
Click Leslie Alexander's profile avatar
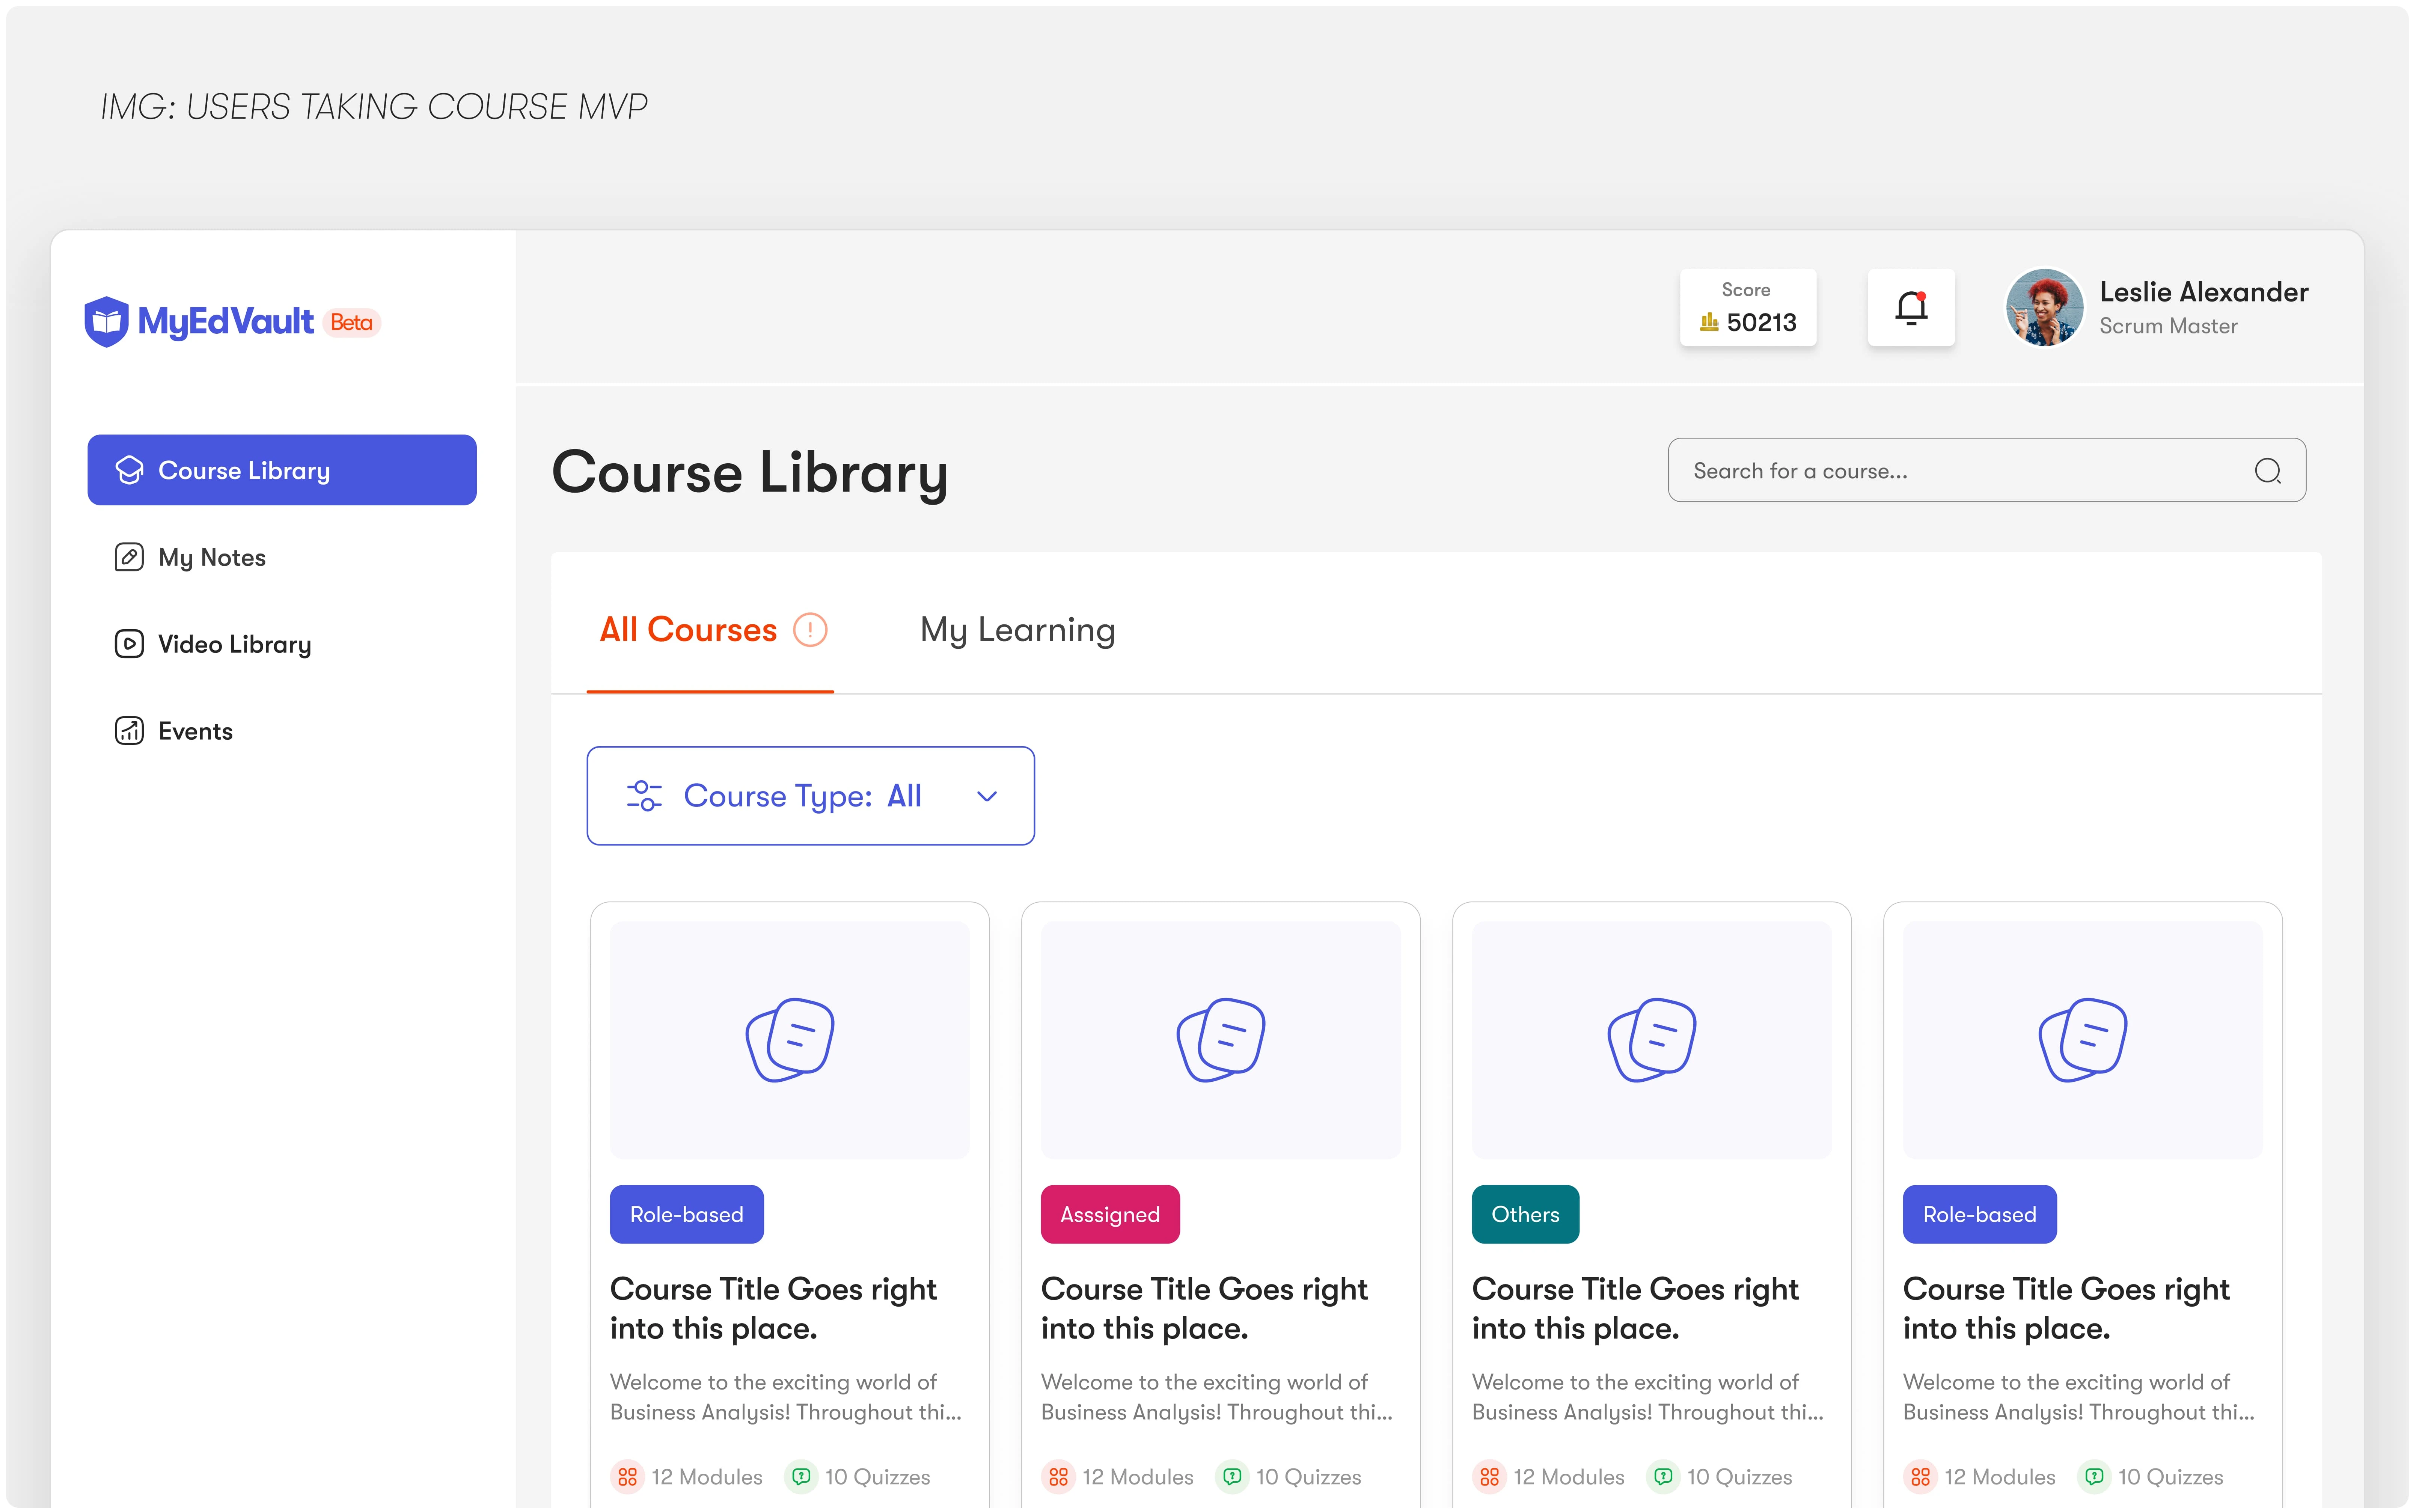[2045, 307]
